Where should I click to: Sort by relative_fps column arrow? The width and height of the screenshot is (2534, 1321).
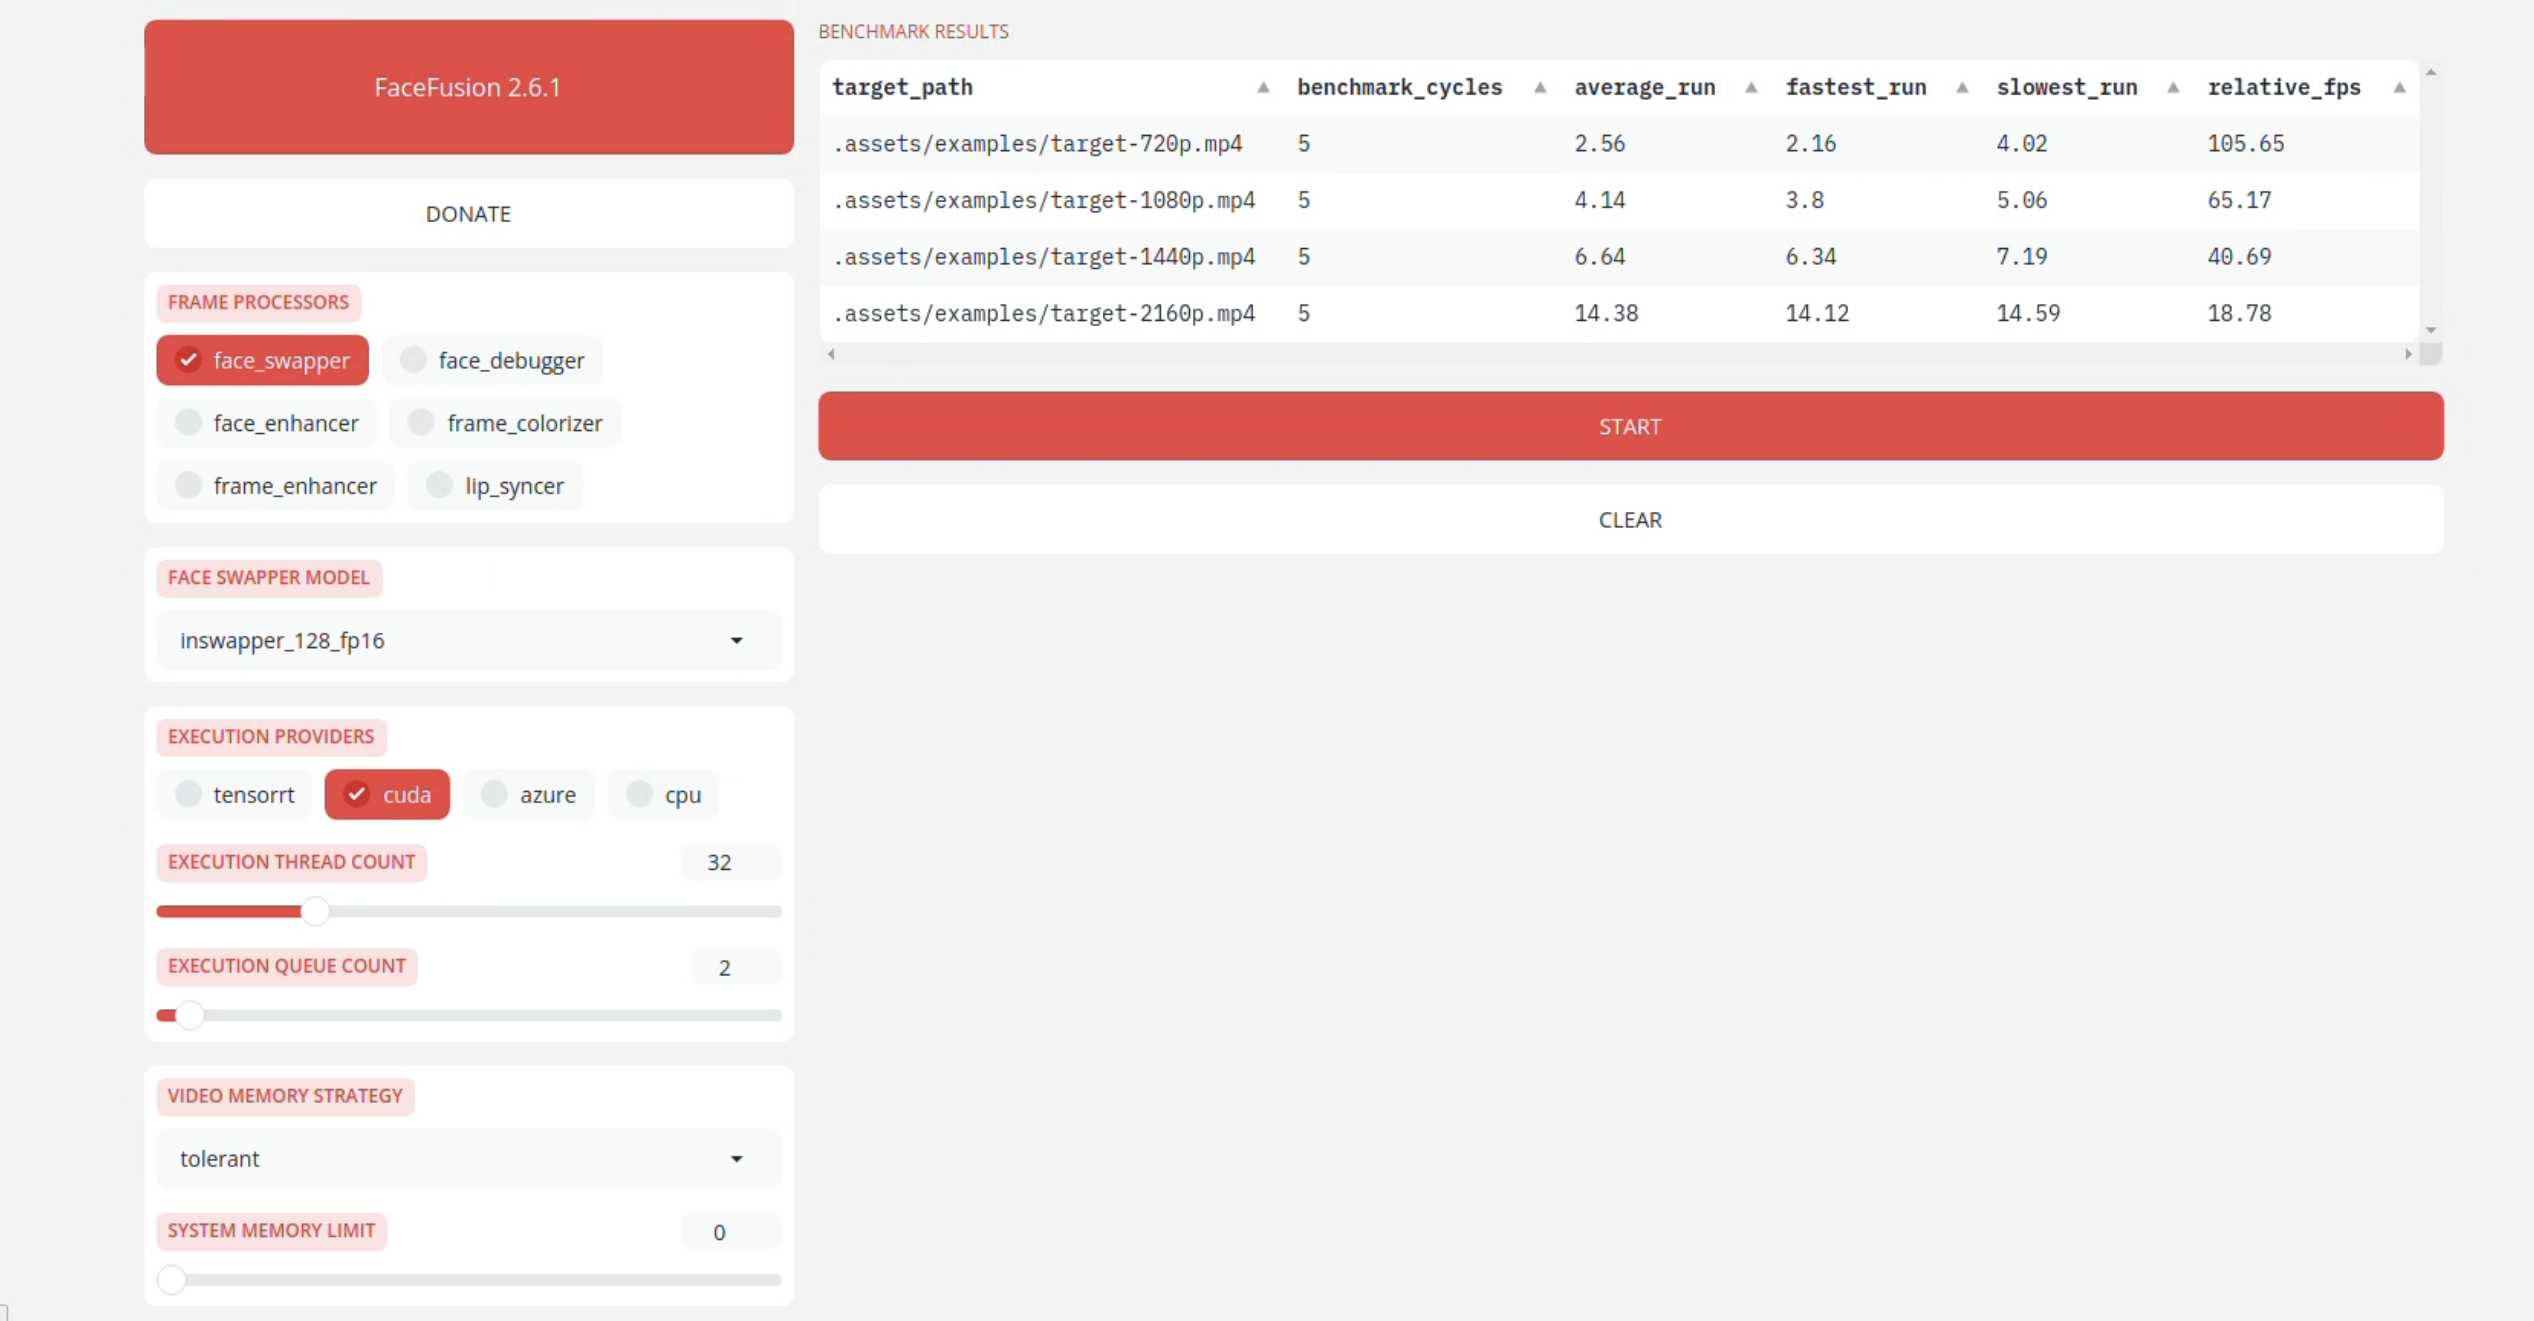click(x=2399, y=88)
